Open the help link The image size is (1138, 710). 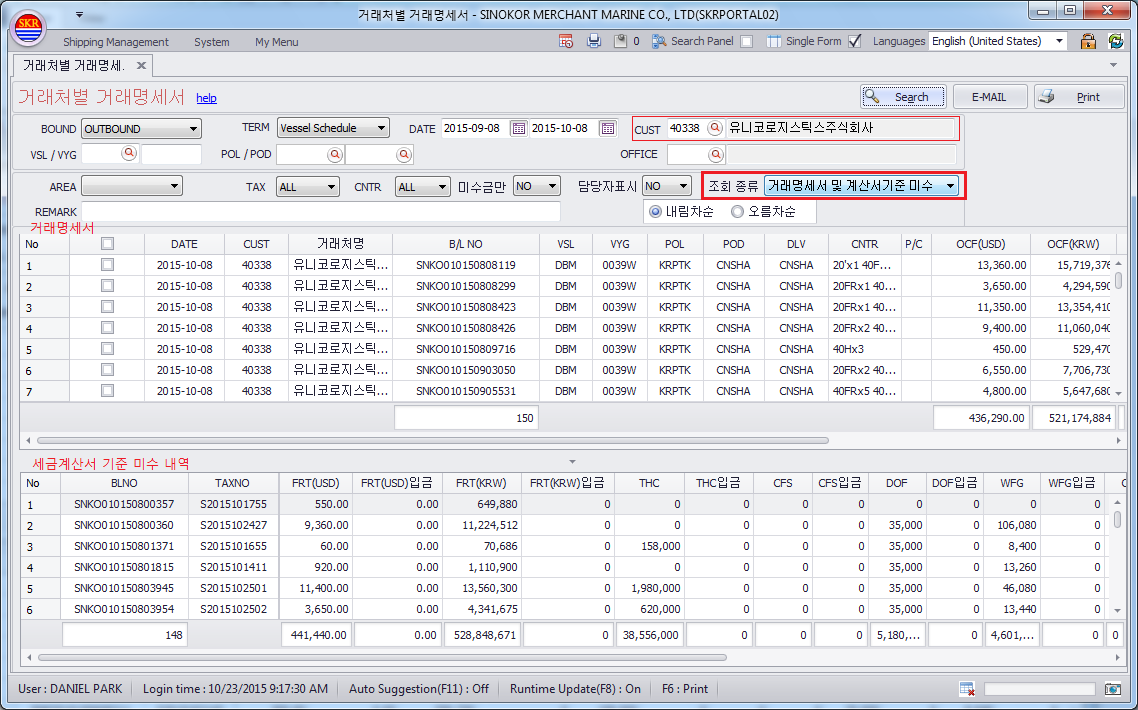pos(206,98)
